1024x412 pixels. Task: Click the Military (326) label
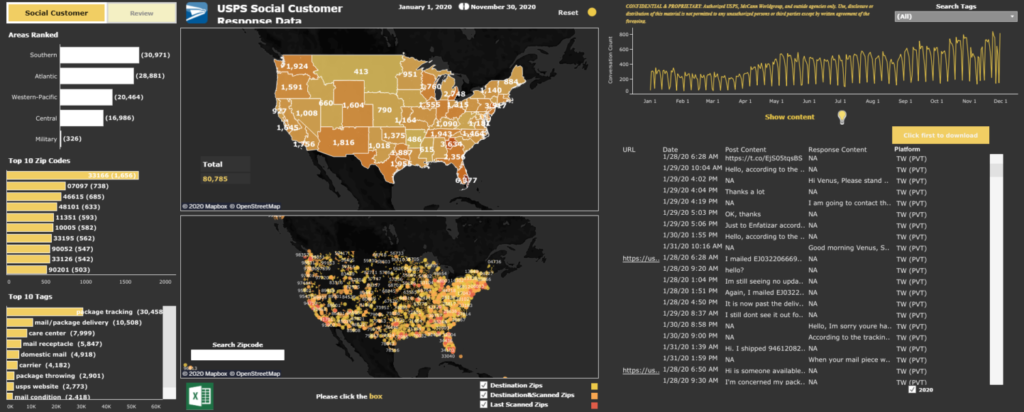tap(73, 139)
